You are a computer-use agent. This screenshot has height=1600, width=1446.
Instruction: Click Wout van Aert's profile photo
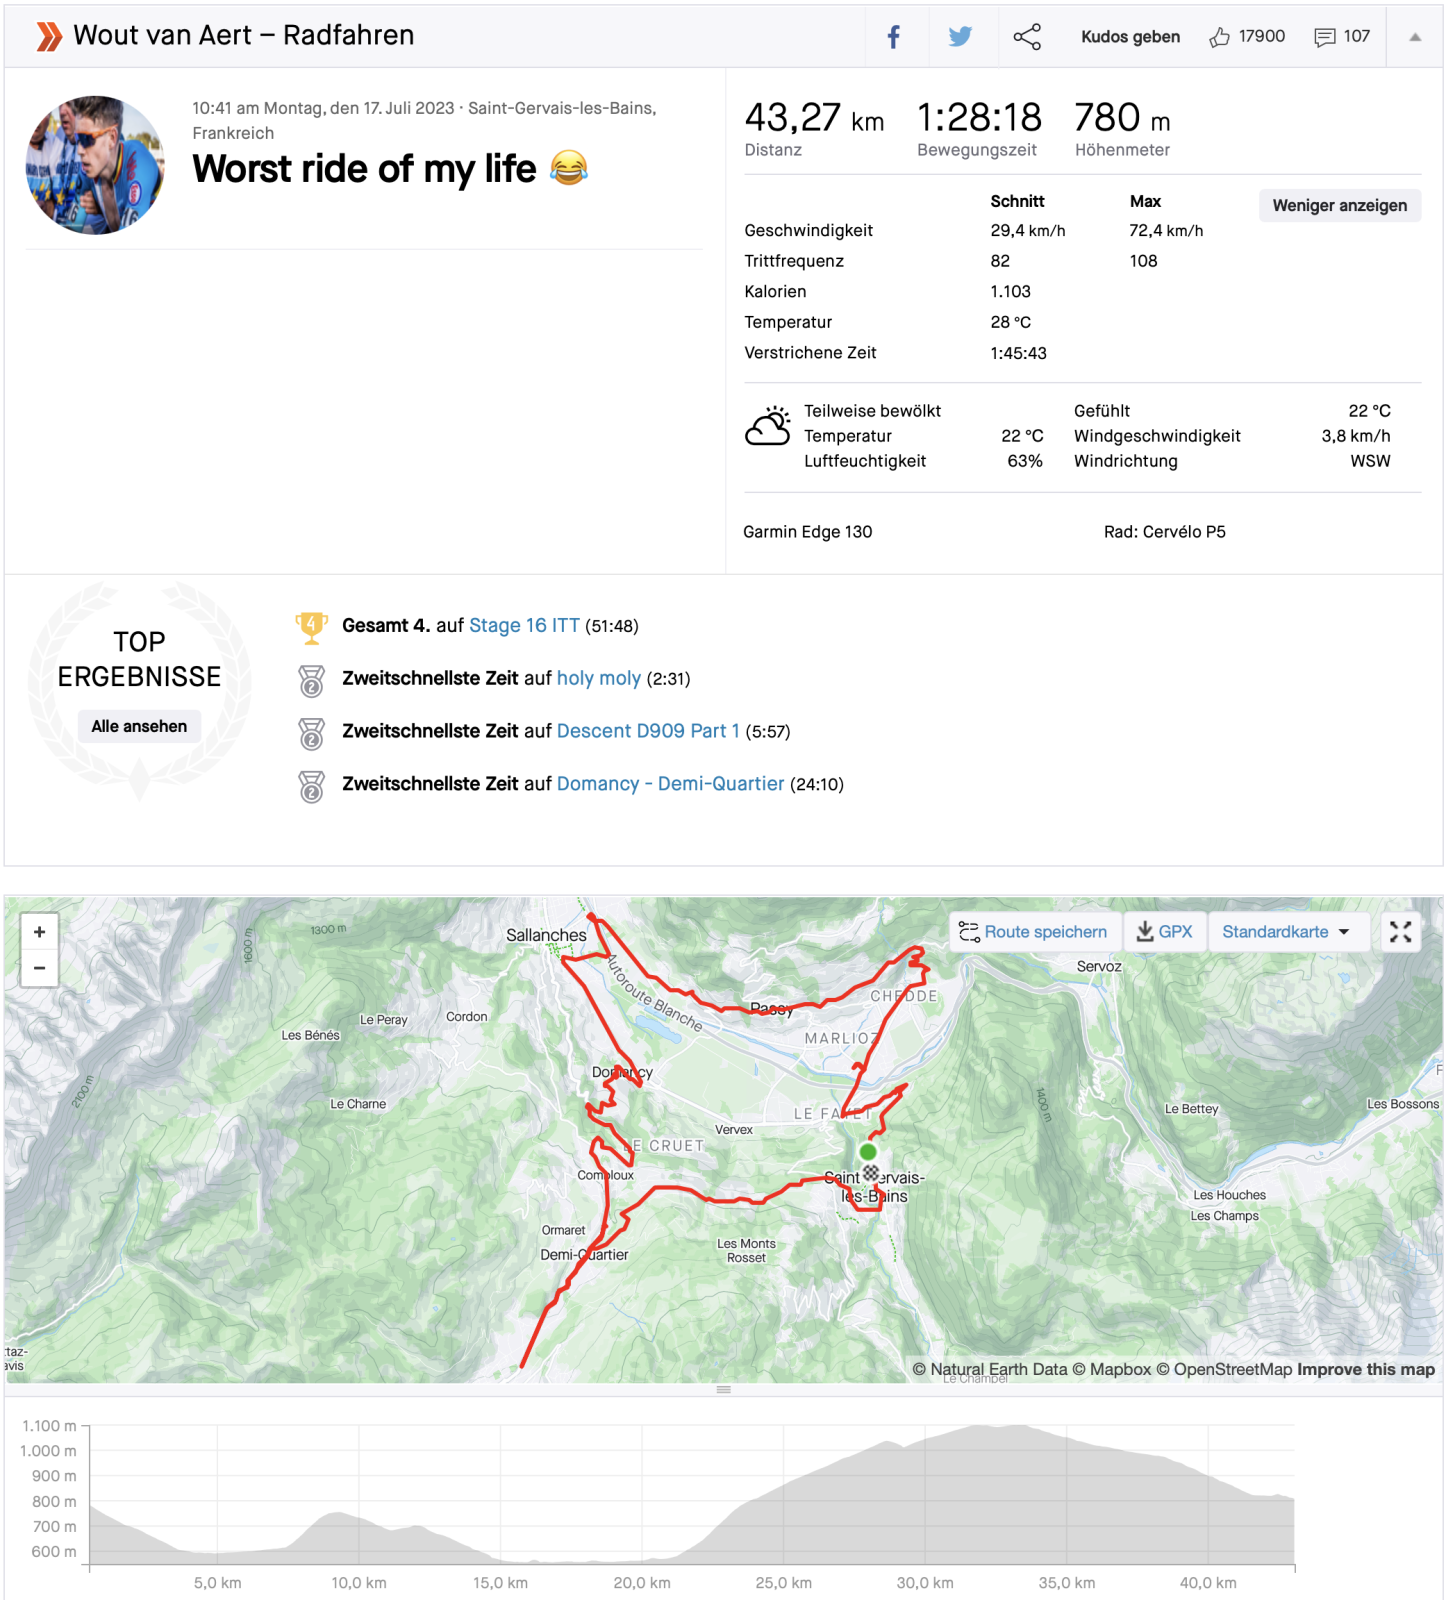pyautogui.click(x=95, y=165)
